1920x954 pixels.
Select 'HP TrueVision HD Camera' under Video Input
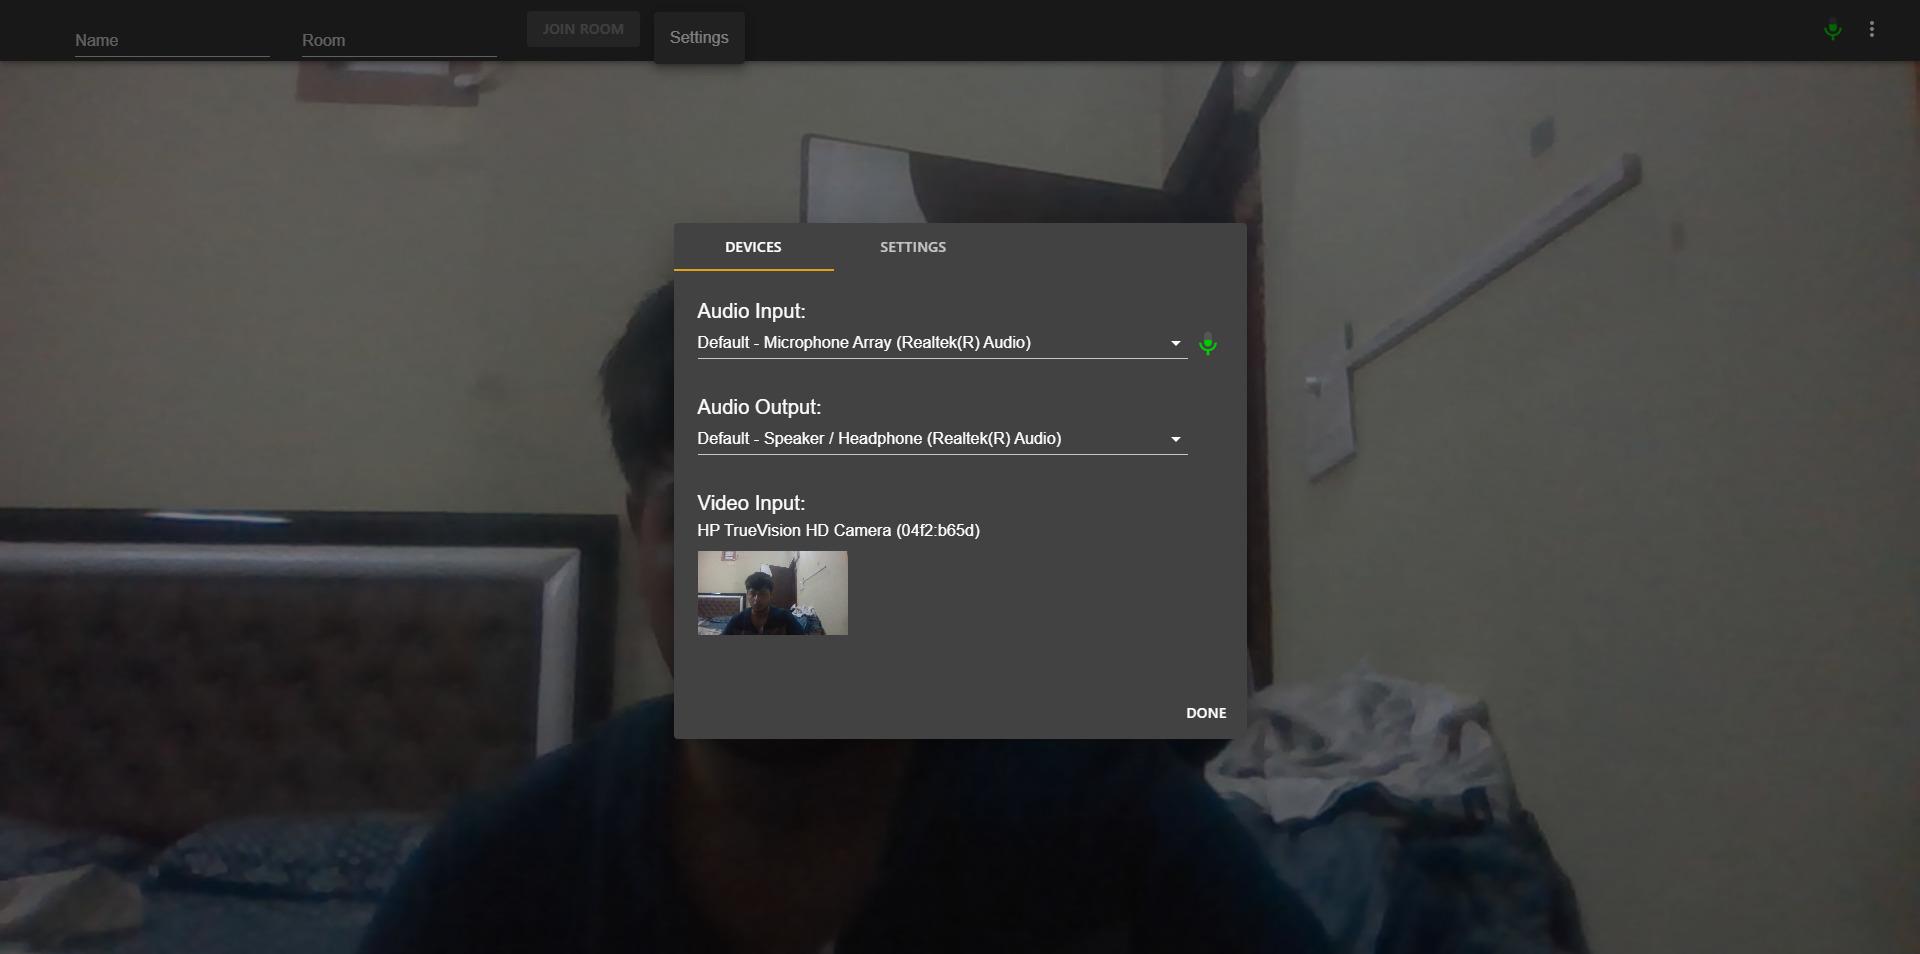click(x=838, y=531)
